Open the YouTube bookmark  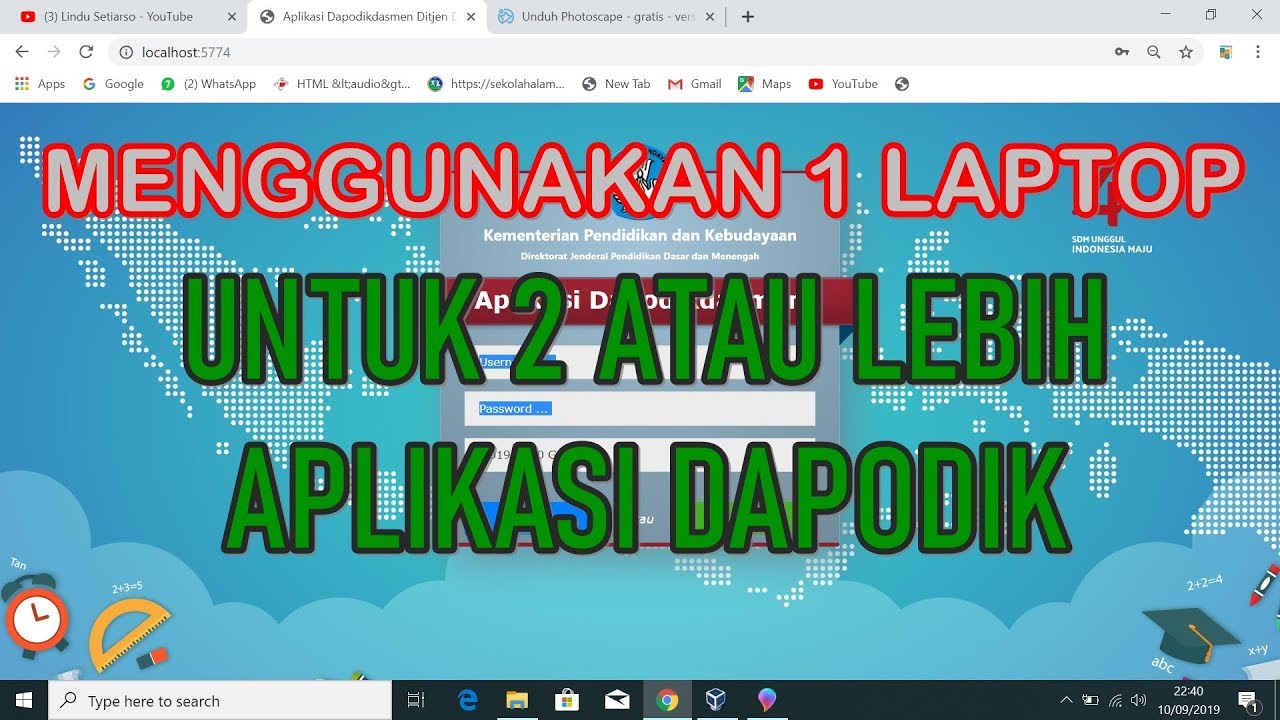843,84
